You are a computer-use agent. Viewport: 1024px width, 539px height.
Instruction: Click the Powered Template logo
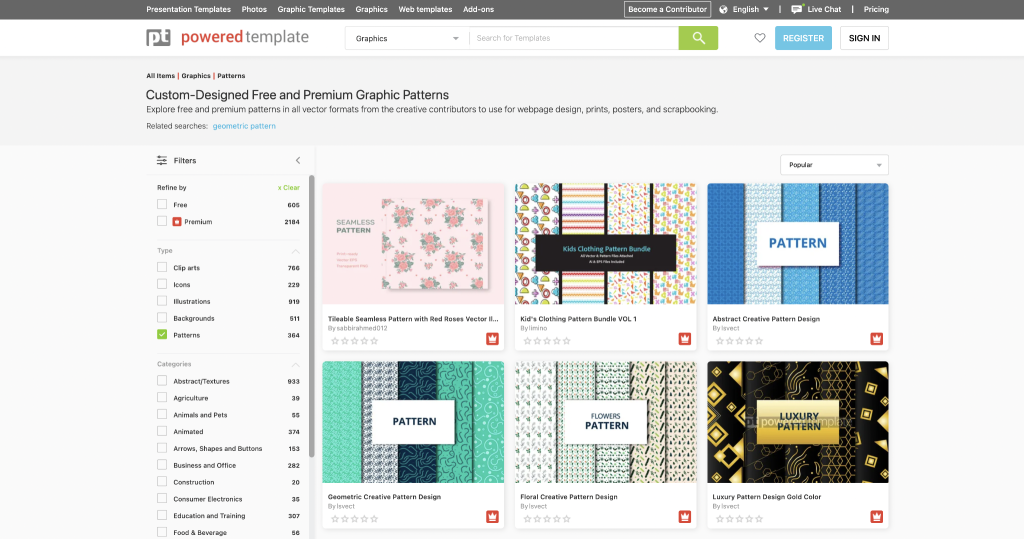click(227, 38)
